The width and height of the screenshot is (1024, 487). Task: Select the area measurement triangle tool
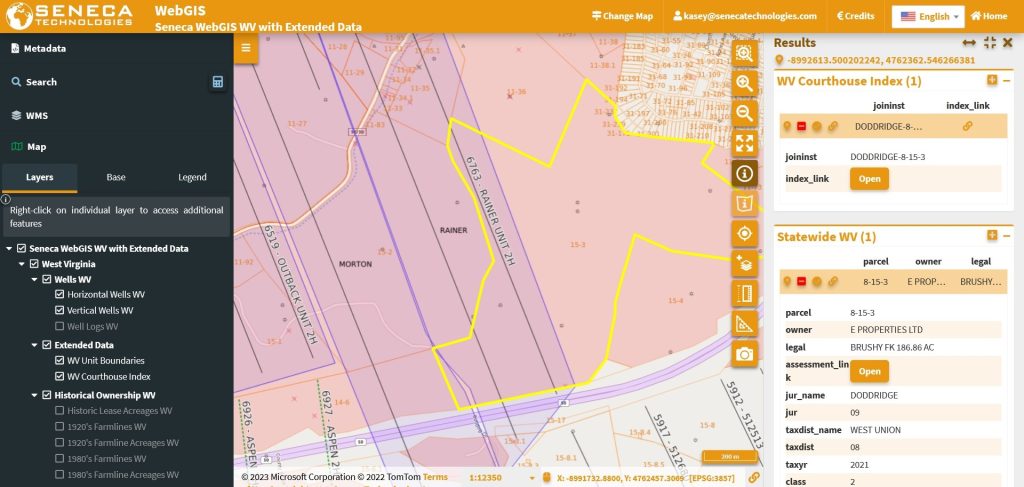tap(744, 323)
